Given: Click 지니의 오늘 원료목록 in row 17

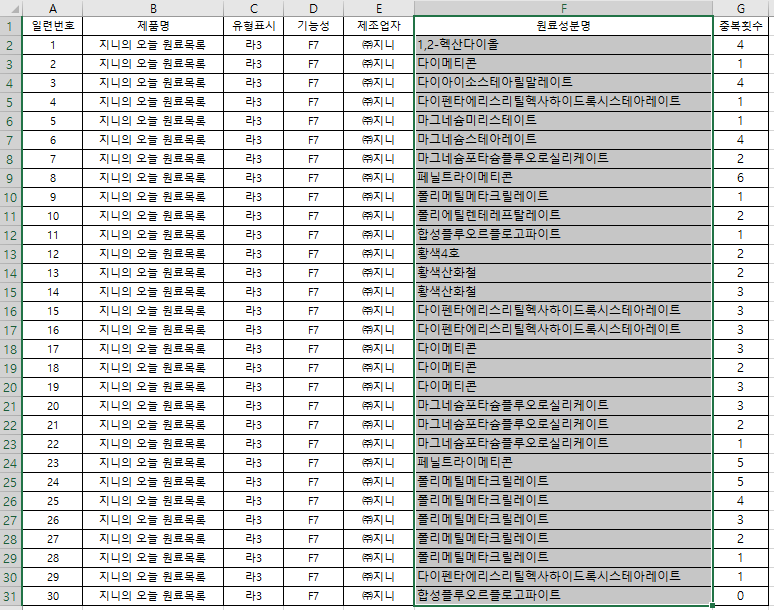Looking at the screenshot, I should 153,330.
